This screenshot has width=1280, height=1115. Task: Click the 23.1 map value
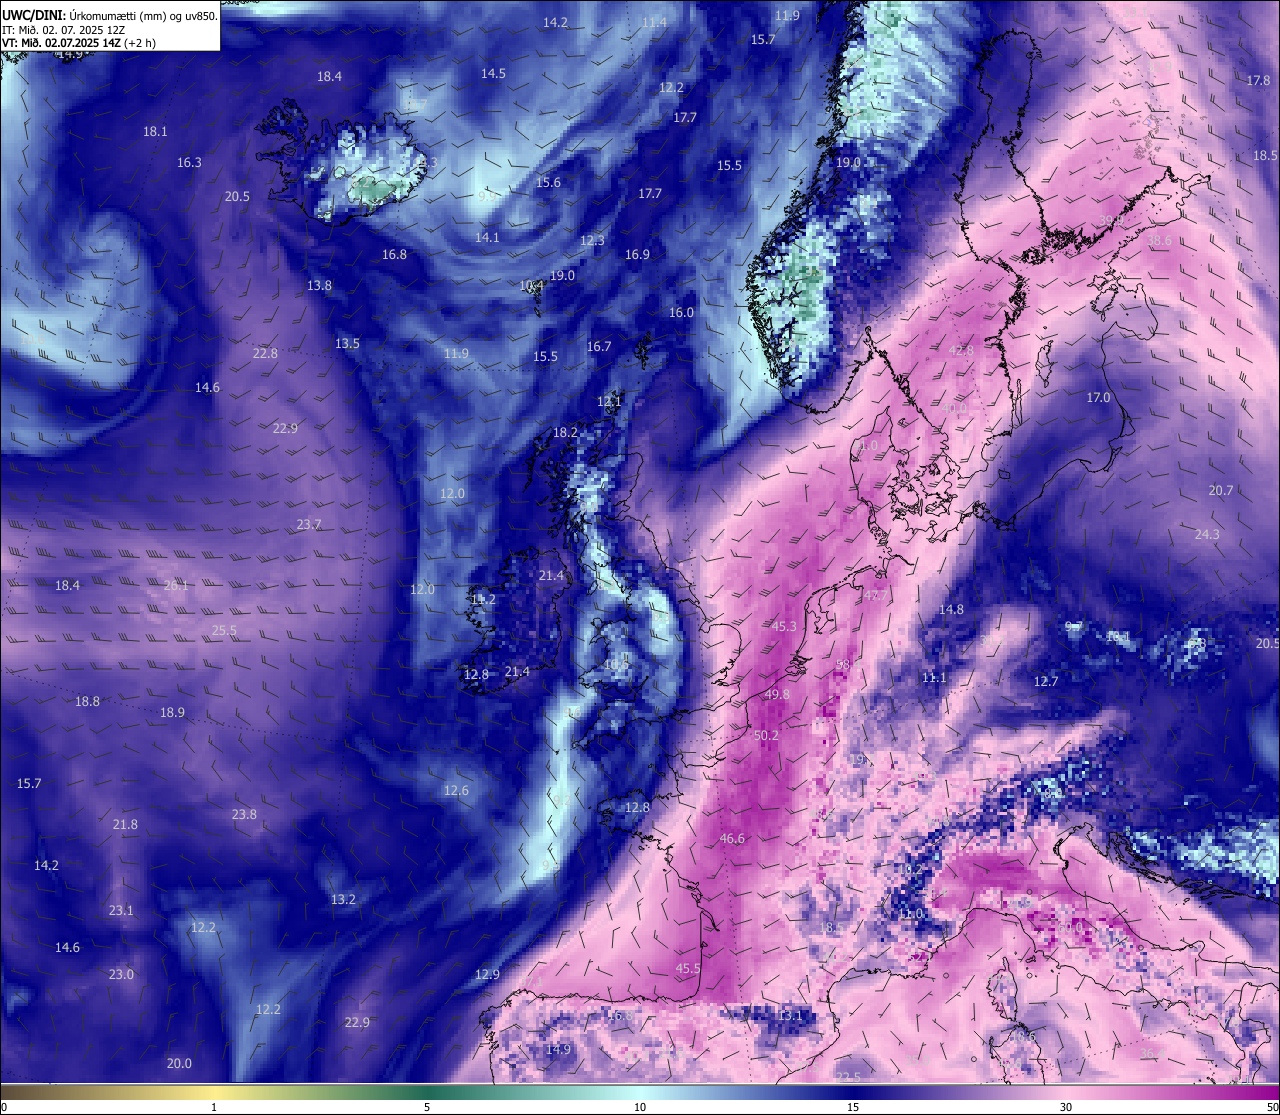121,910
